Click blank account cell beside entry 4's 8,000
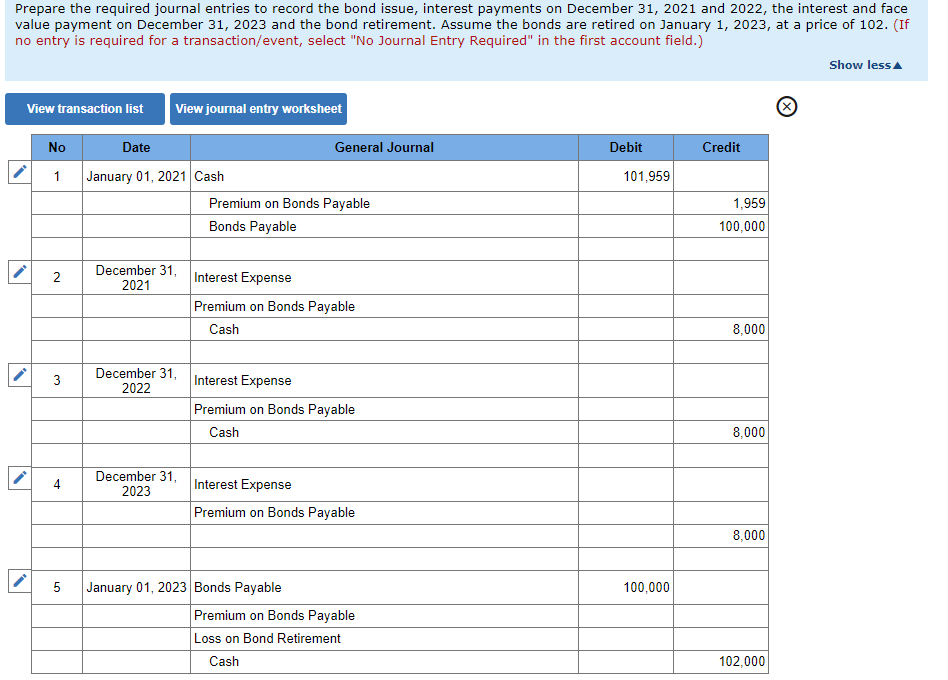 pyautogui.click(x=384, y=536)
